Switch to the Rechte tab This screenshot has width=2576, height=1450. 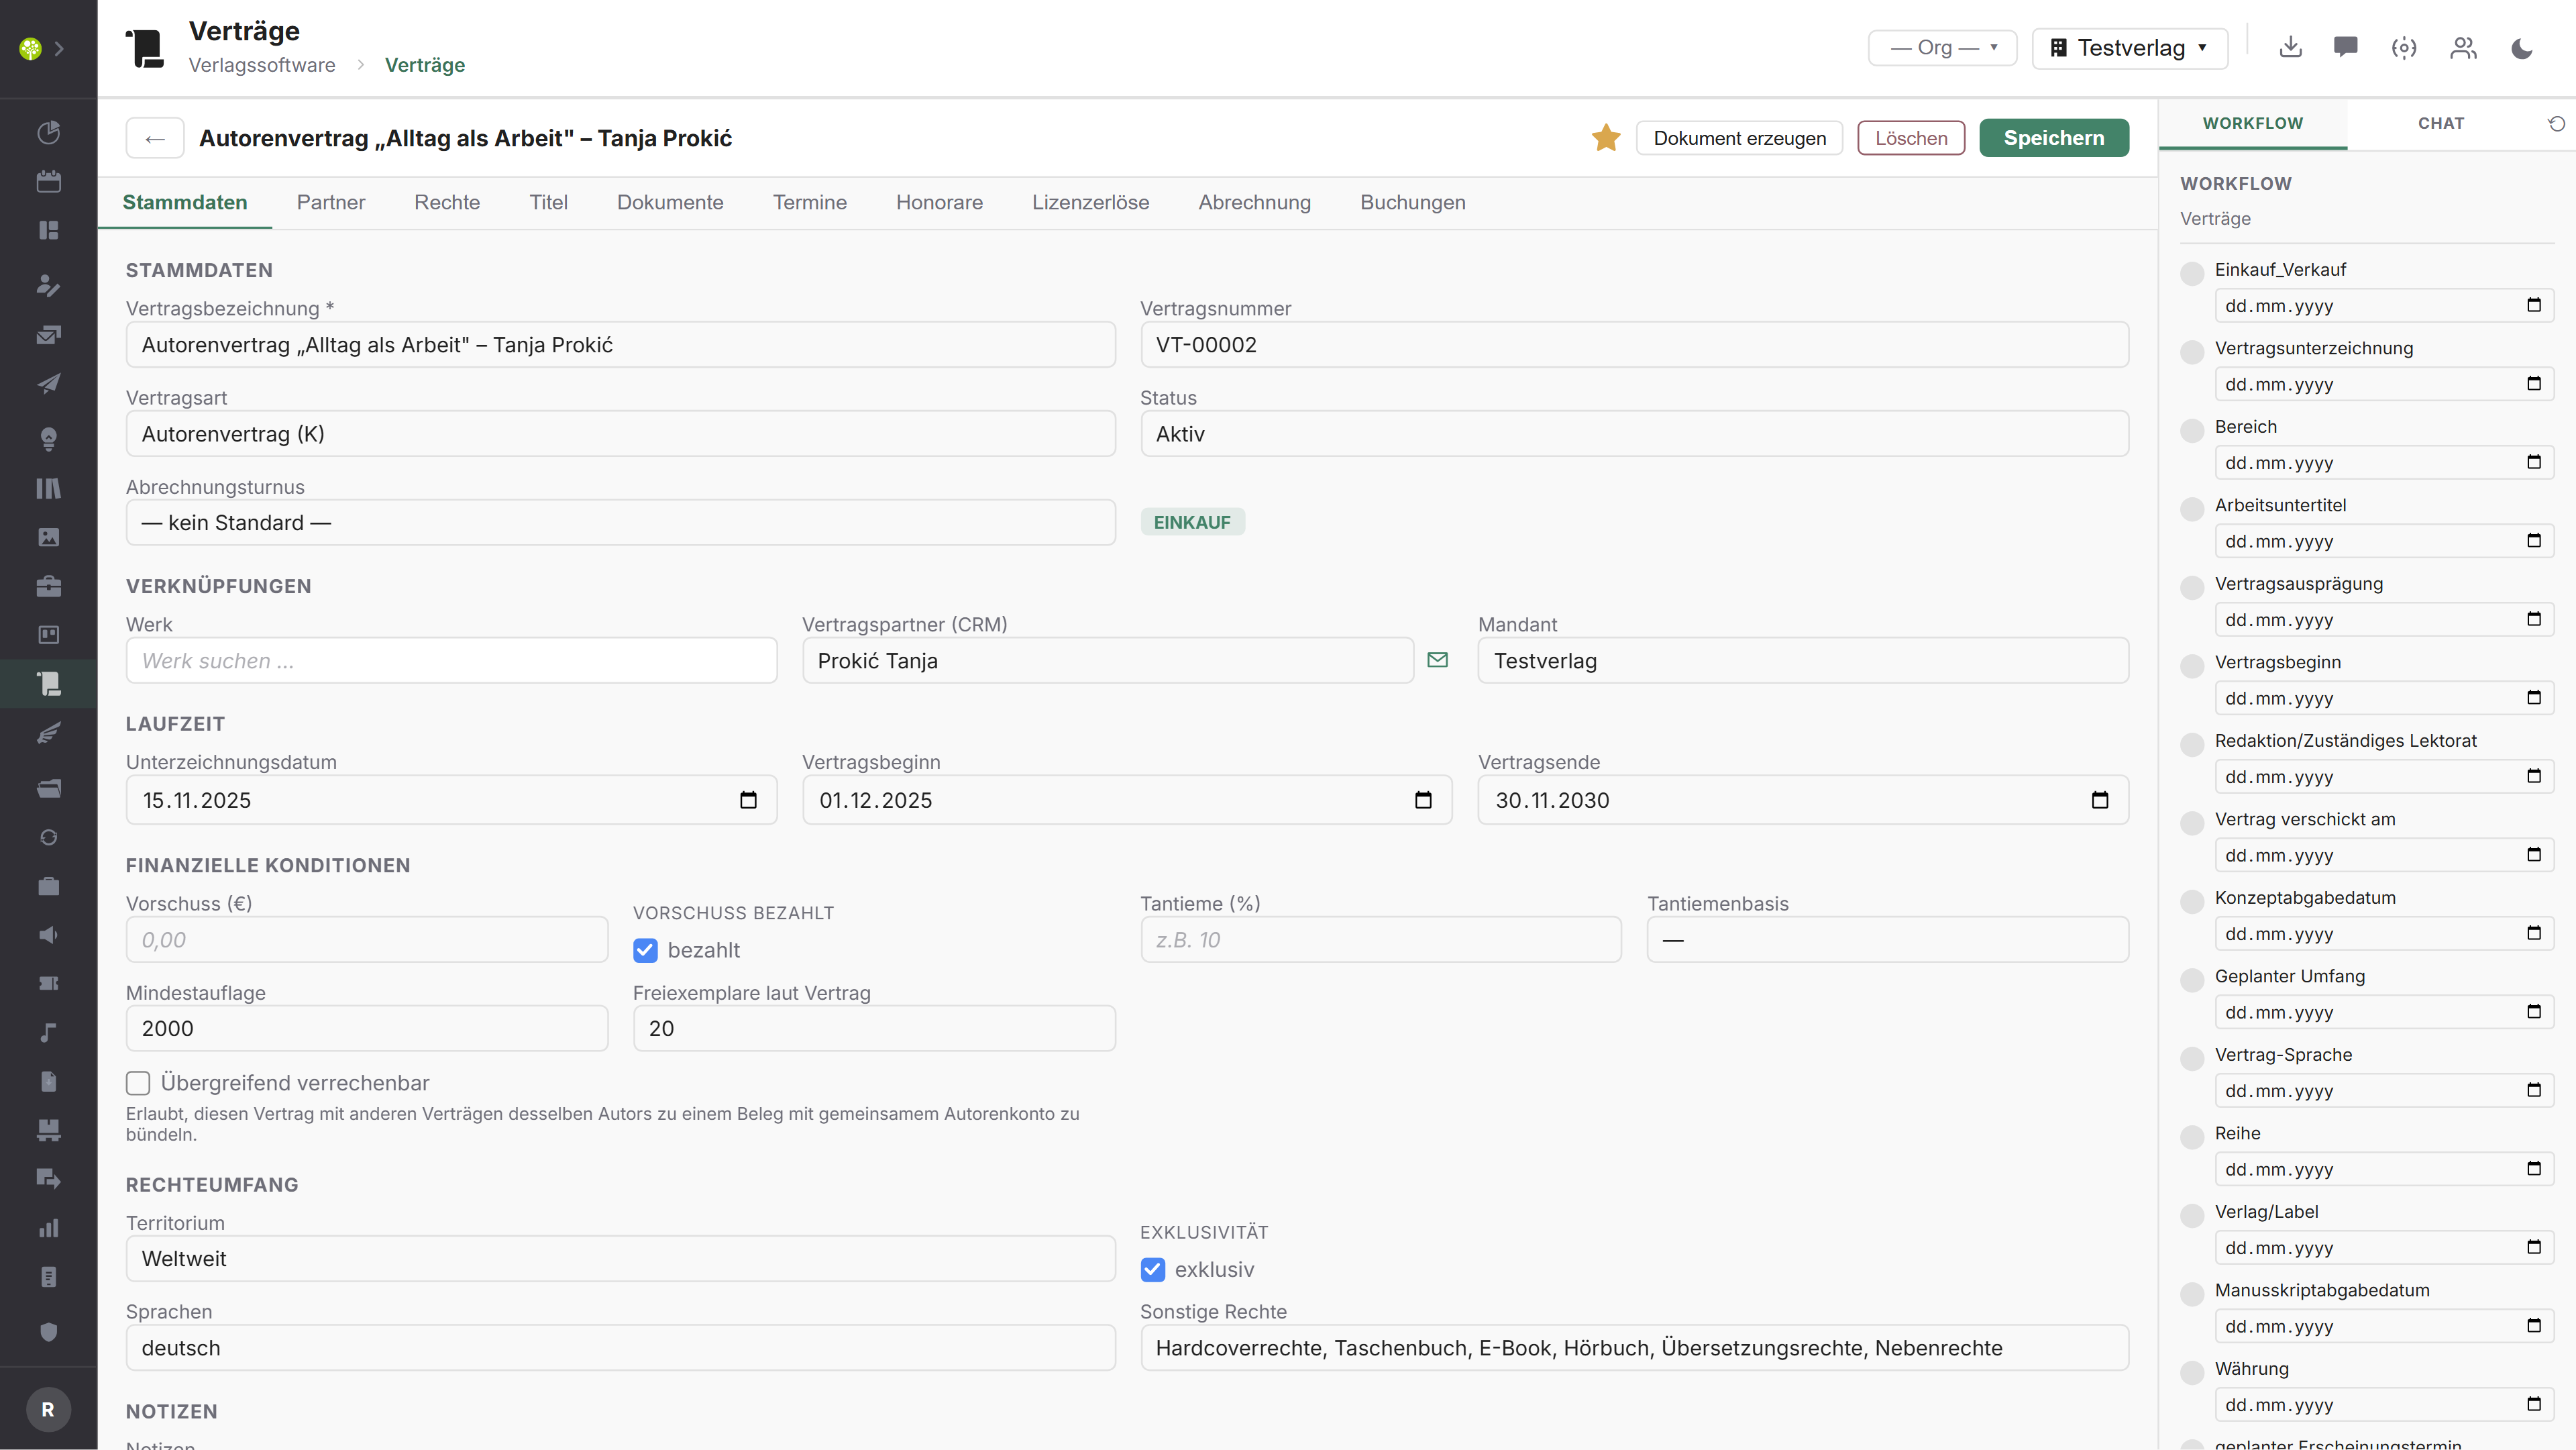(x=447, y=202)
